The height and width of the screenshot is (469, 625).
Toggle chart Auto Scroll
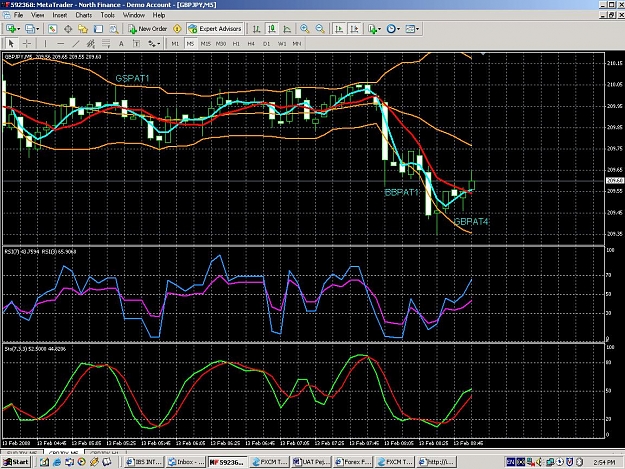[339, 29]
